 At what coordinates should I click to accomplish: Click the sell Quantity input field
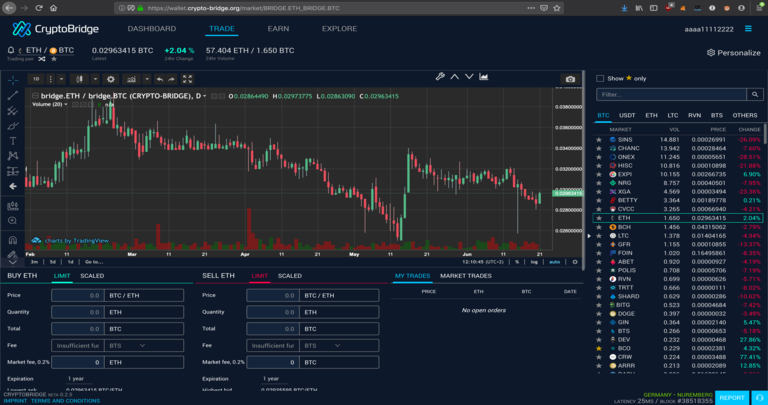pos(273,312)
